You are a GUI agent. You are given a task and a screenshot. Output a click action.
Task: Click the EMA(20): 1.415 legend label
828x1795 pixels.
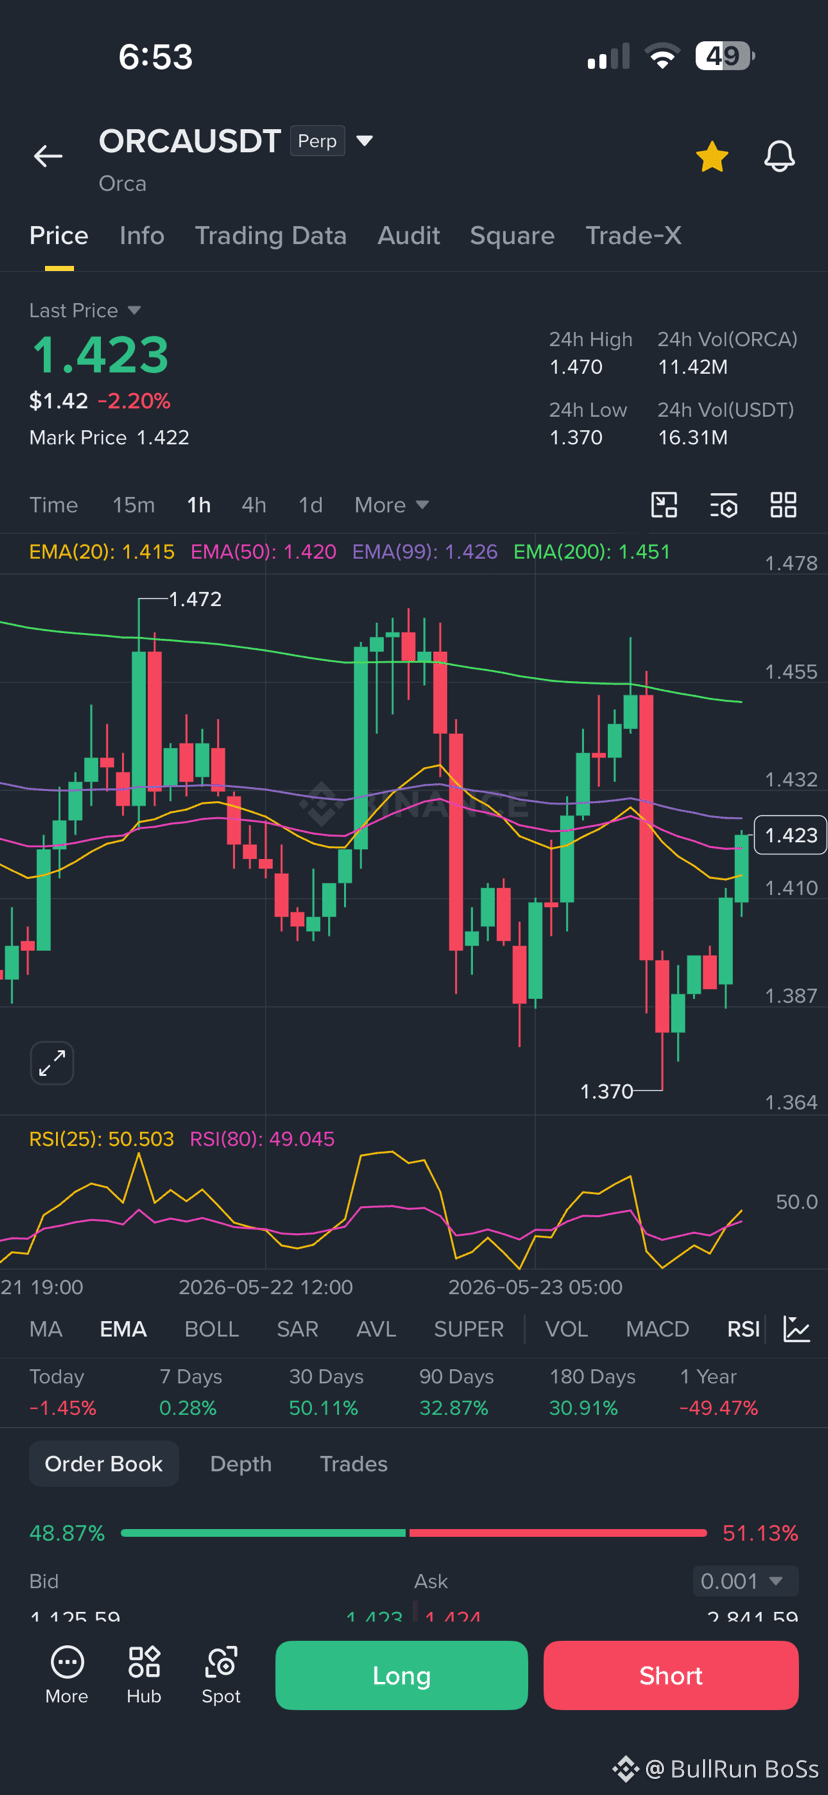click(102, 552)
